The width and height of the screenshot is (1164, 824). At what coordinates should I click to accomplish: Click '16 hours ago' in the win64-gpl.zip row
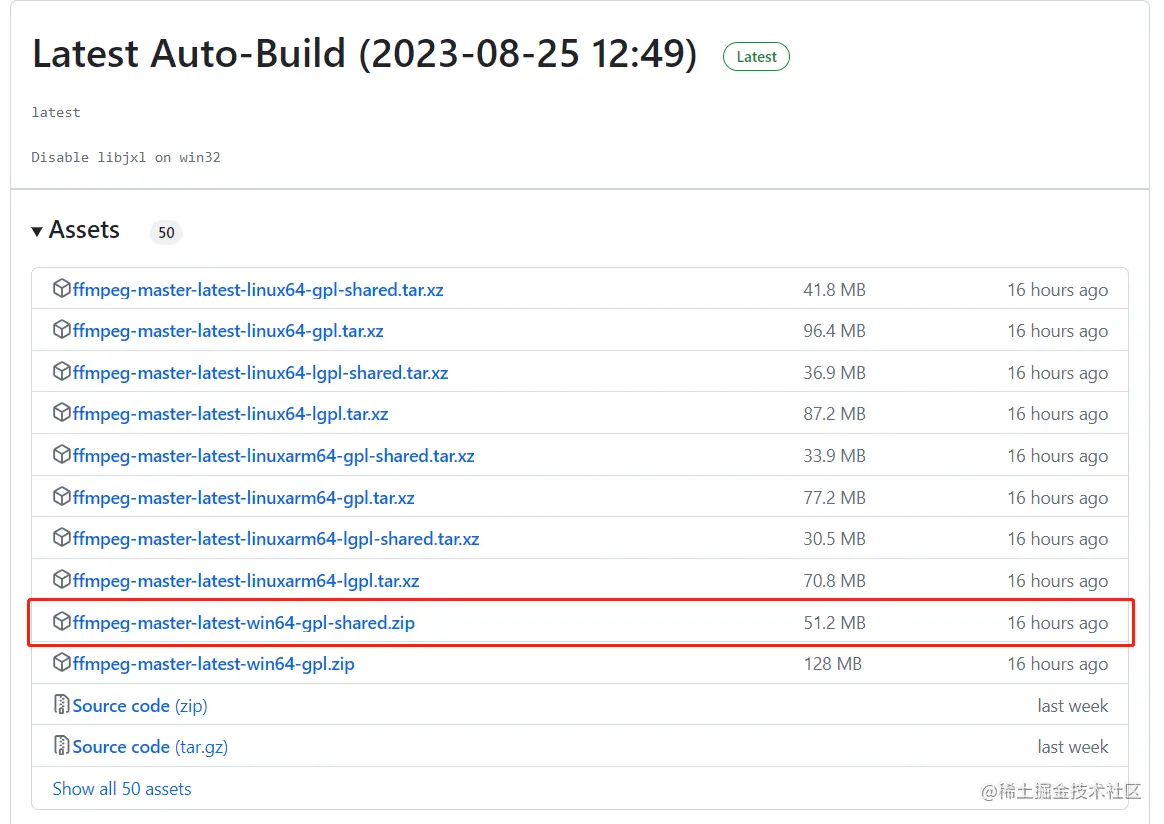tap(1057, 664)
